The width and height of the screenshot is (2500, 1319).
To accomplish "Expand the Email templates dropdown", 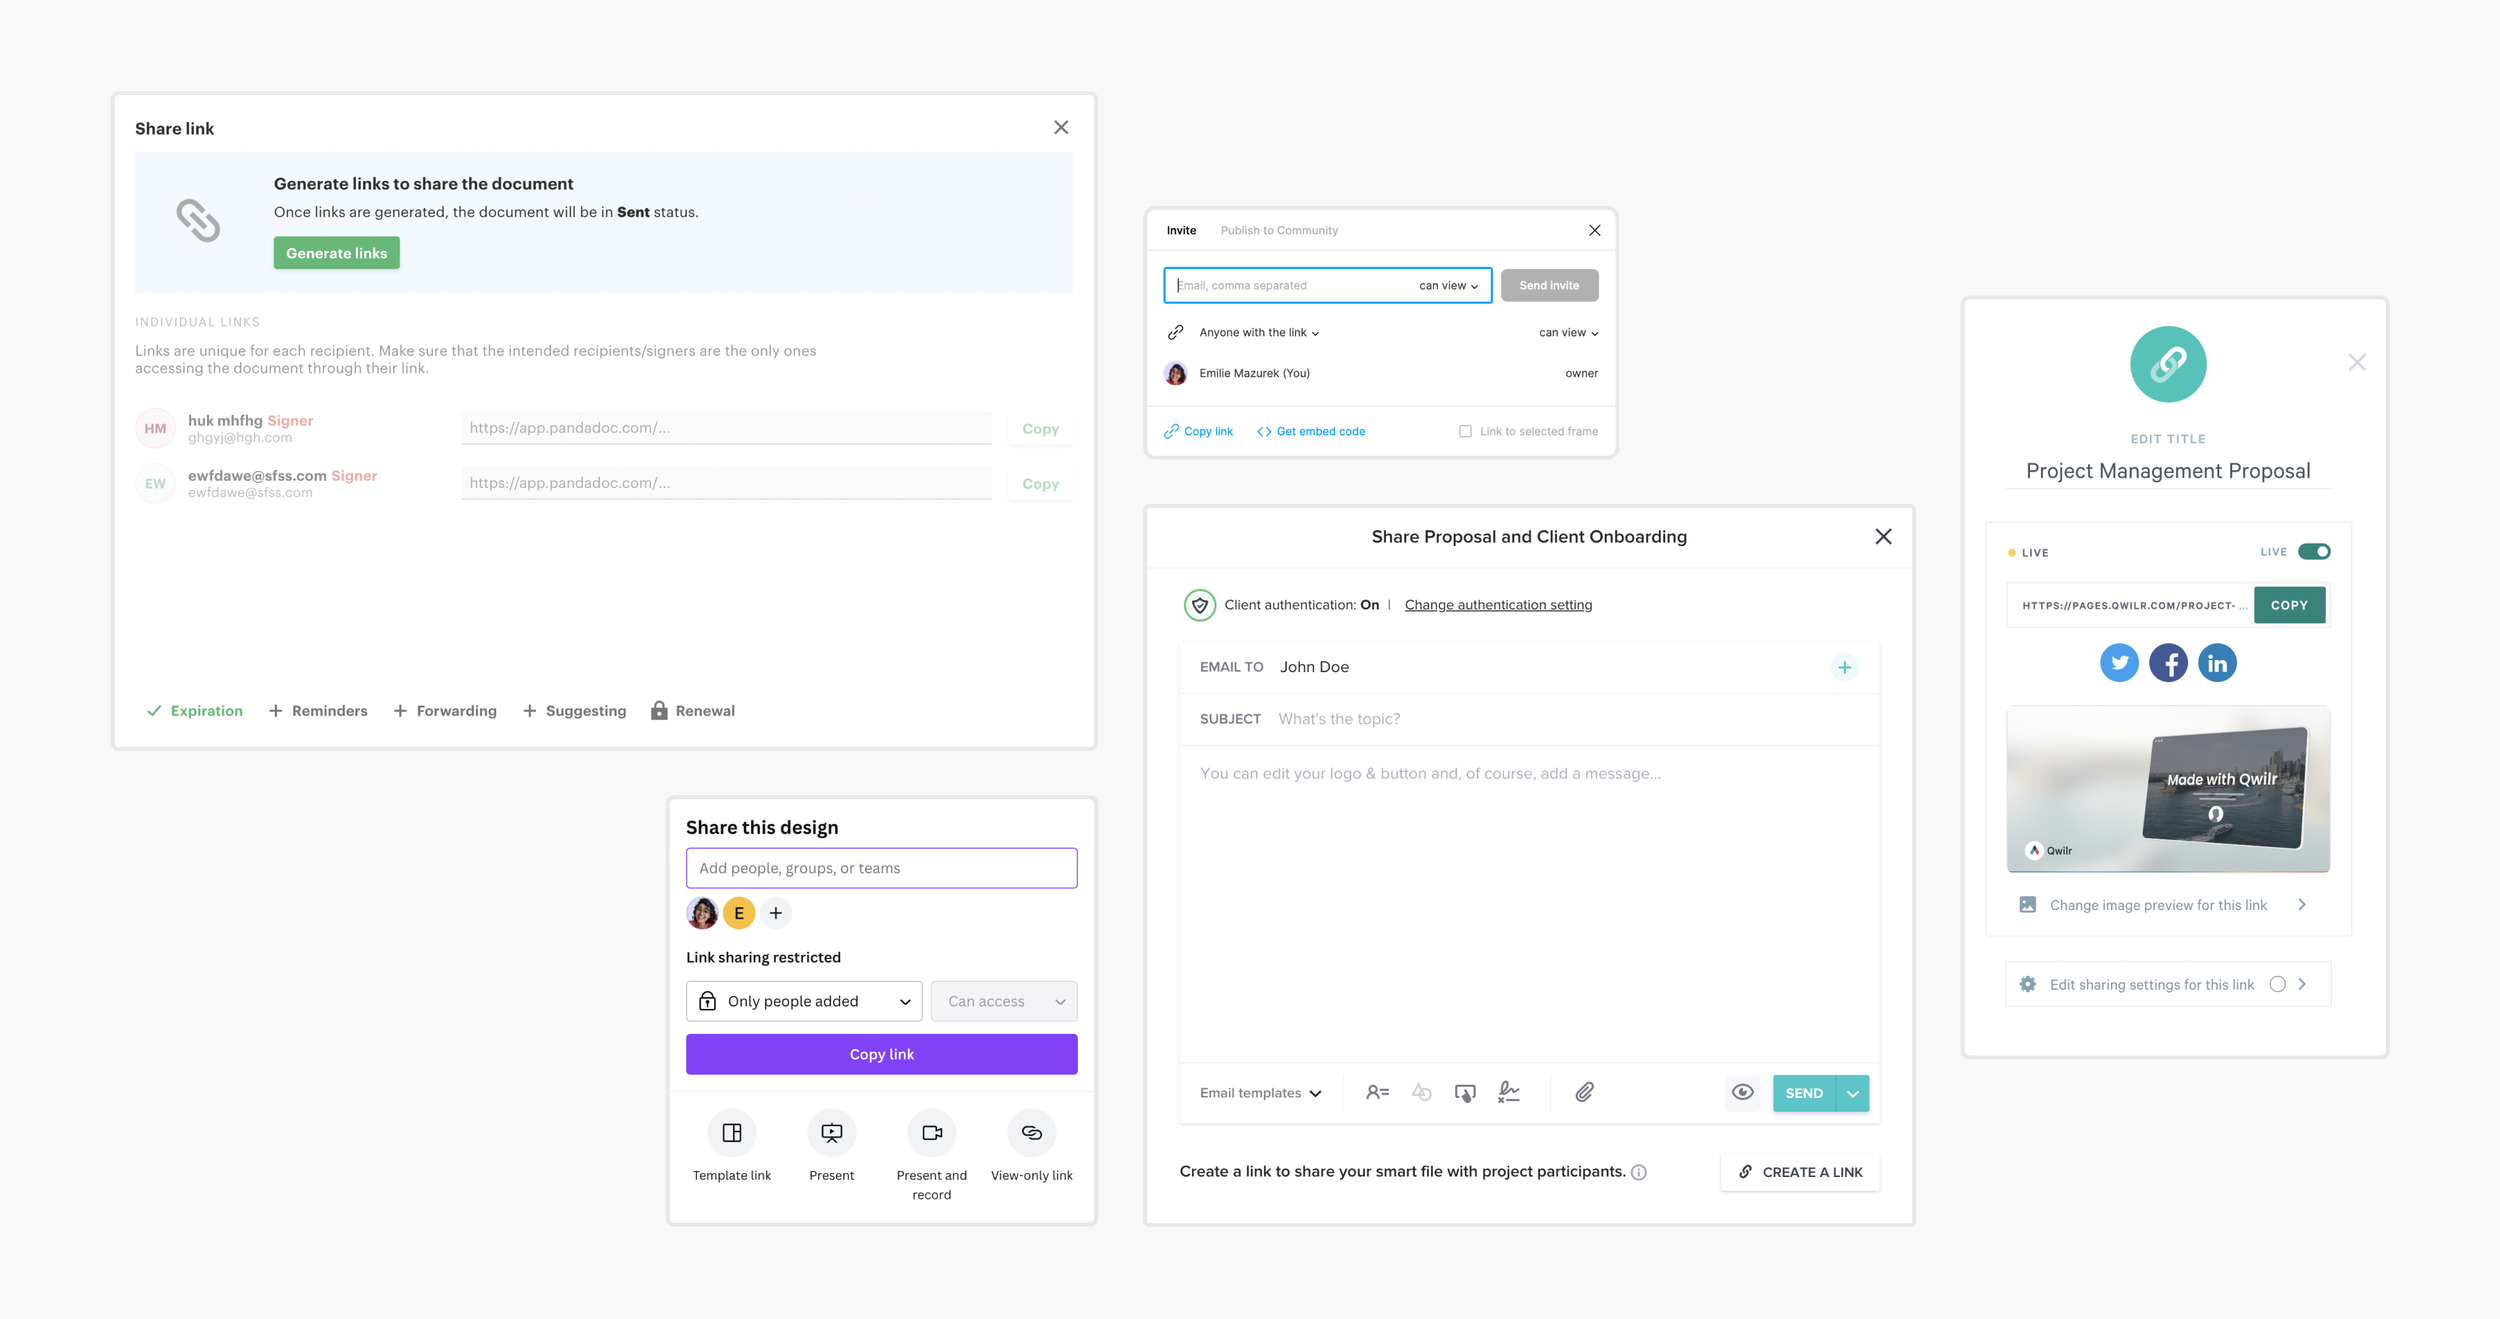I will (x=1260, y=1093).
